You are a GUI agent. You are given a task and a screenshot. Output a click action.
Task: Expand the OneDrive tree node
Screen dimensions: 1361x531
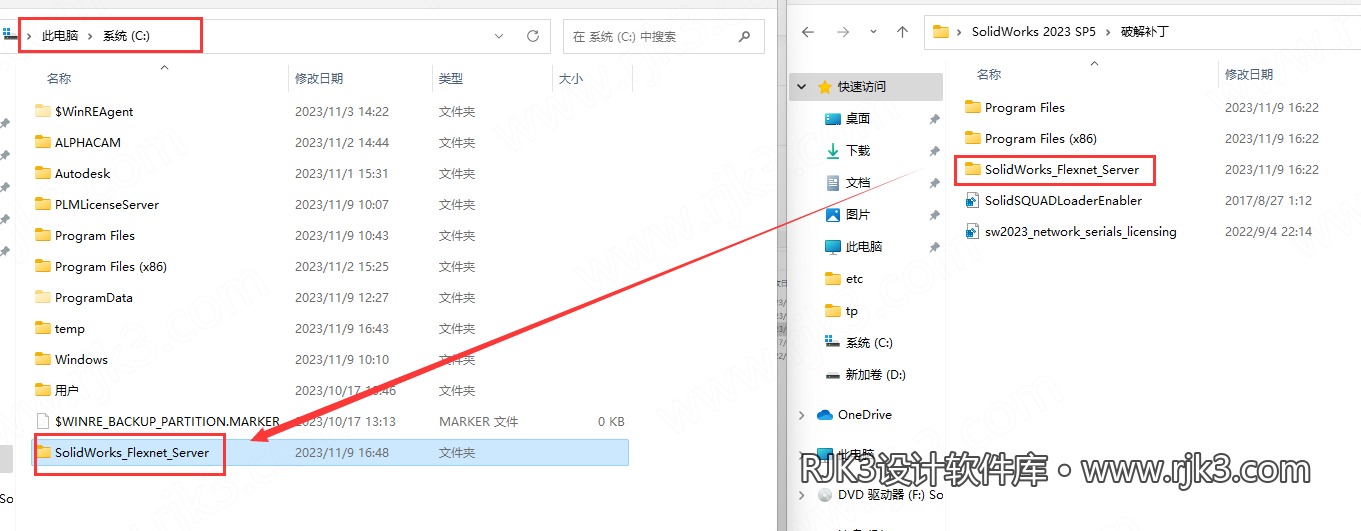[802, 414]
